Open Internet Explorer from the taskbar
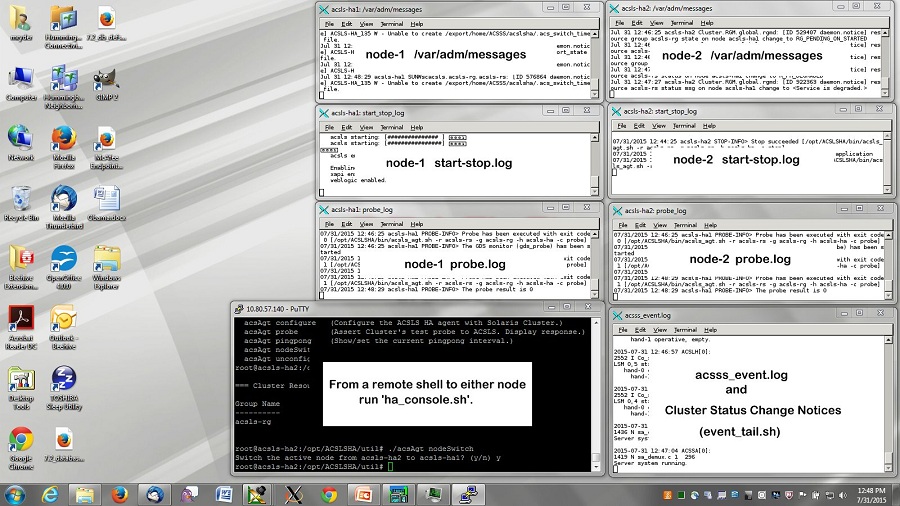 (x=50, y=495)
